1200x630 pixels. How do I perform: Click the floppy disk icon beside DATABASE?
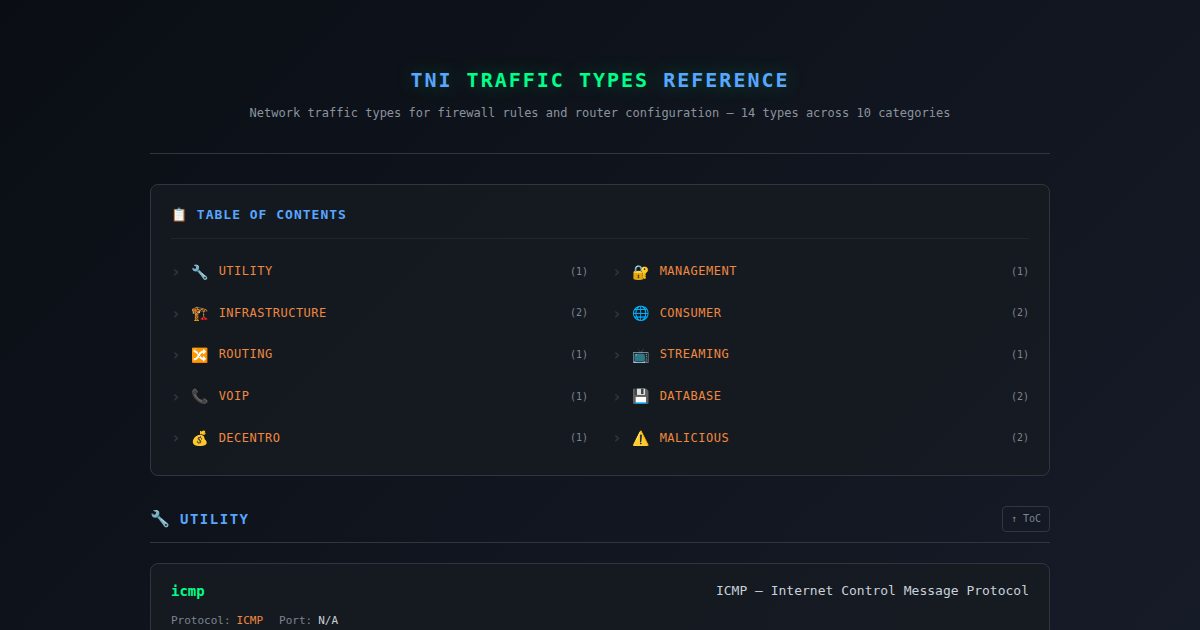(641, 396)
